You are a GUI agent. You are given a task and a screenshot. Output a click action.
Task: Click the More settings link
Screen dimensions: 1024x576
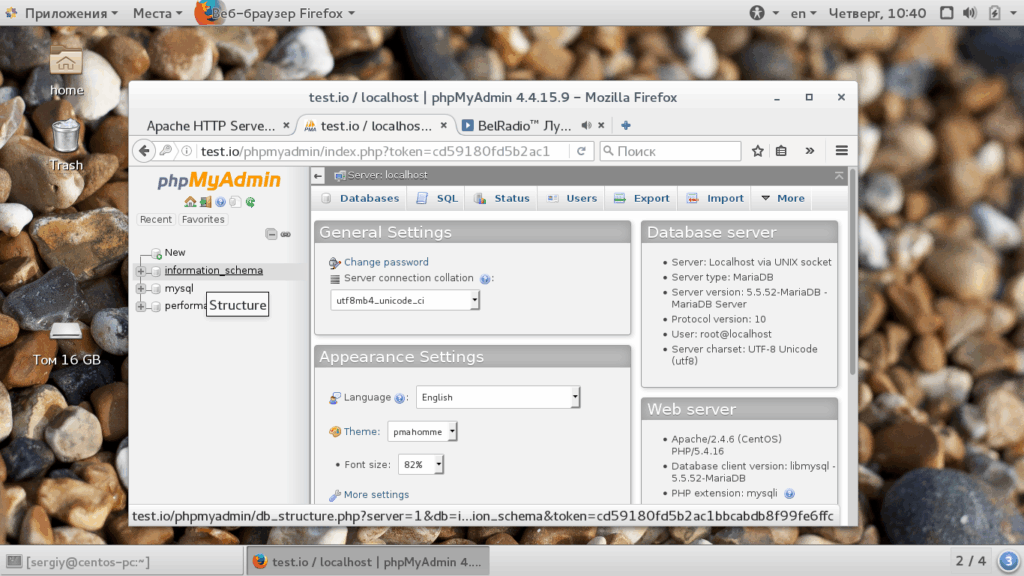click(x=376, y=494)
